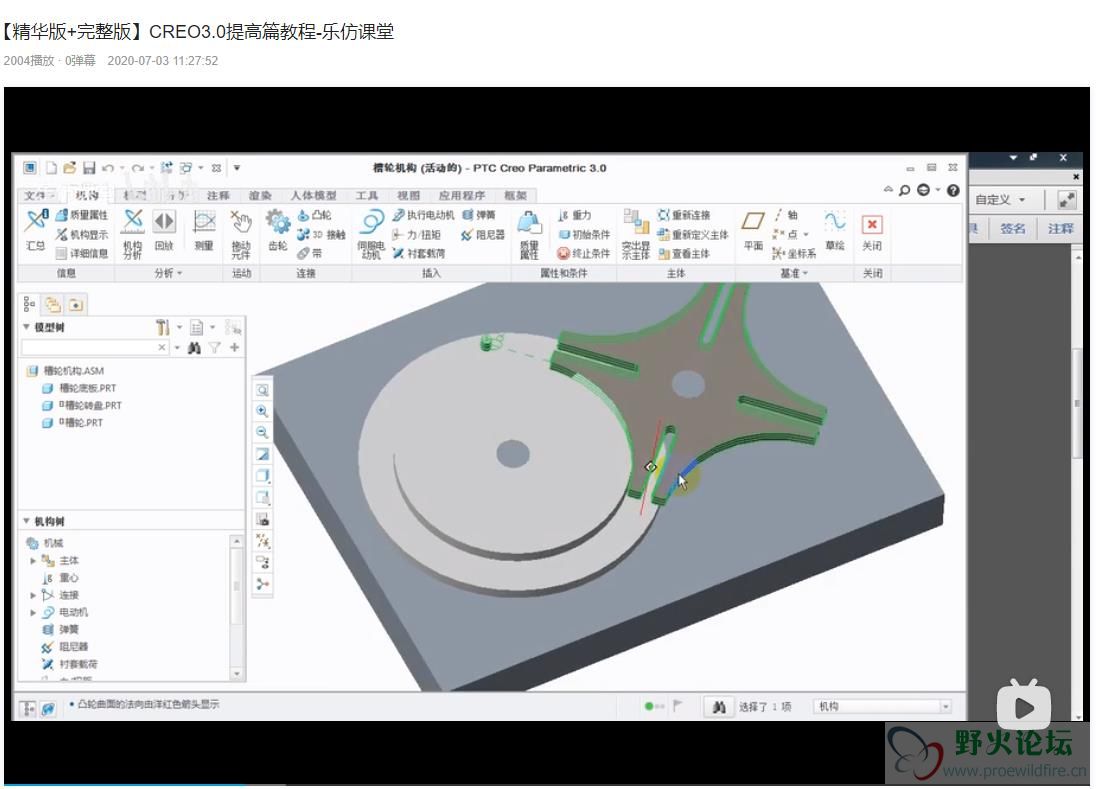Switch to the 人体模型 ribbon tab

pyautogui.click(x=313, y=196)
